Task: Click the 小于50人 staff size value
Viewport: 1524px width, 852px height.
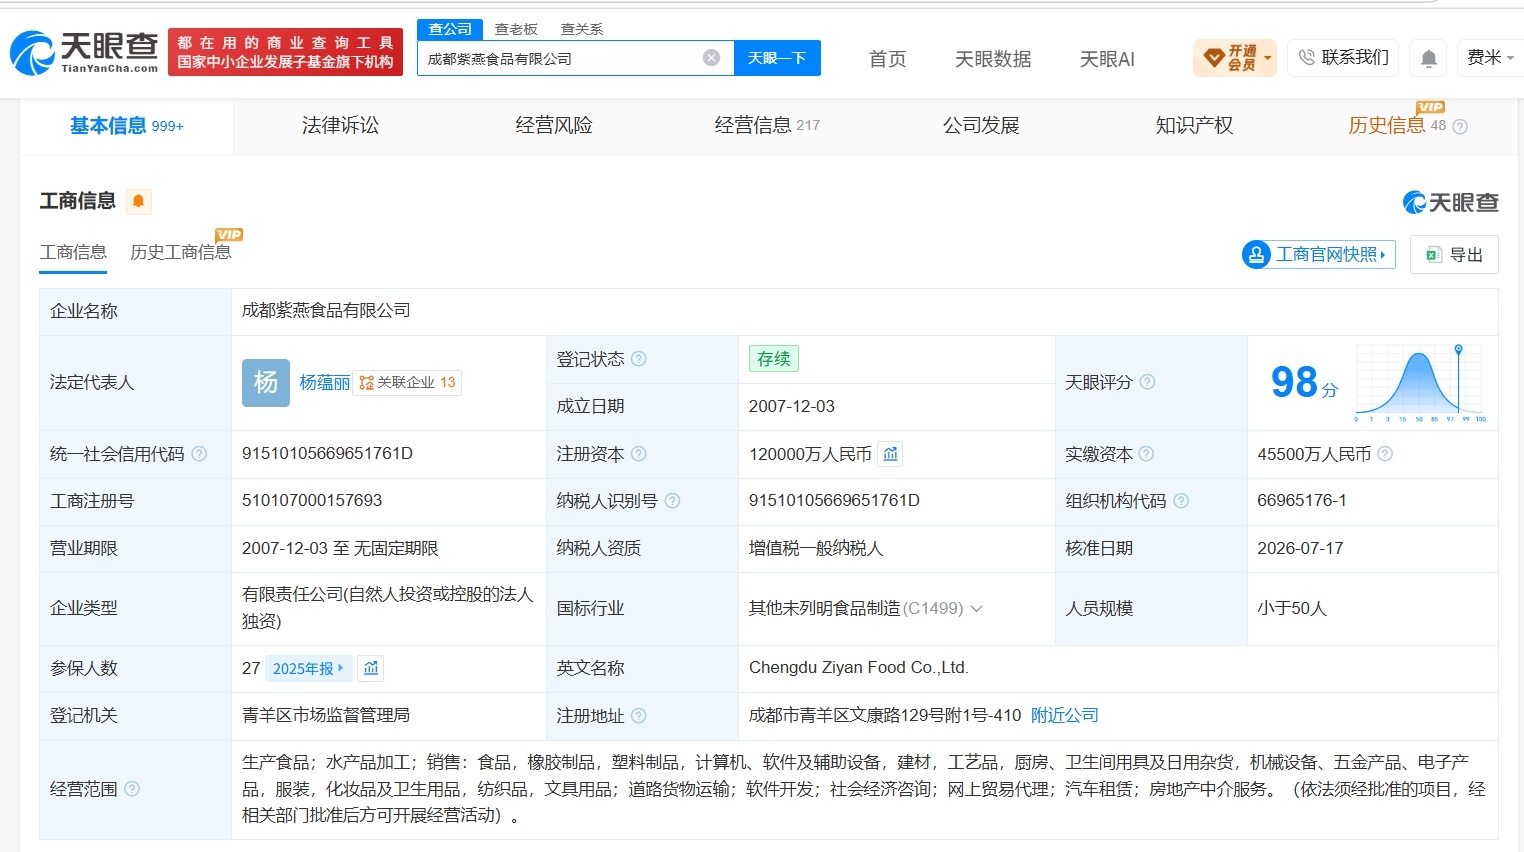Action: 1292,608
